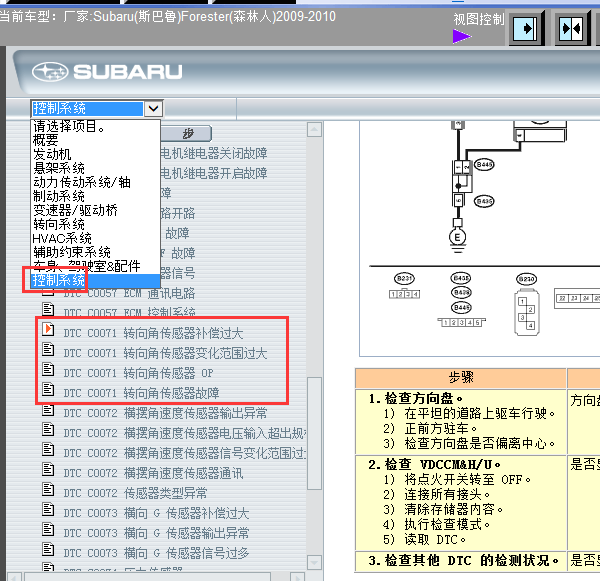Screen dimensions: 600x581
Task: Click the vertical scrollbar thumb of list
Action: point(314,433)
